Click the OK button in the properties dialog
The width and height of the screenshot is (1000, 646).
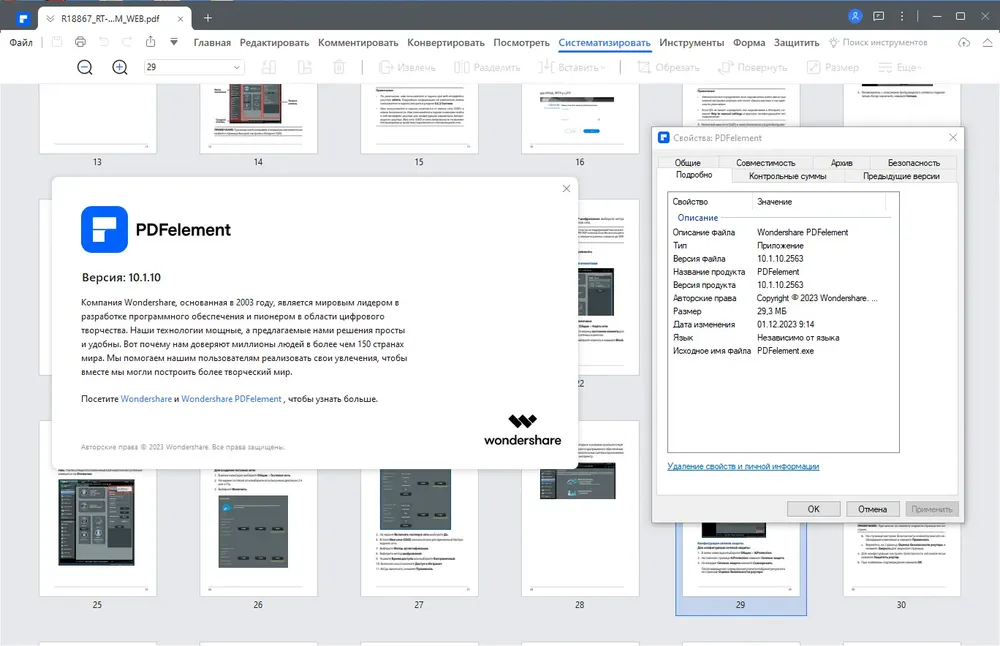point(814,509)
